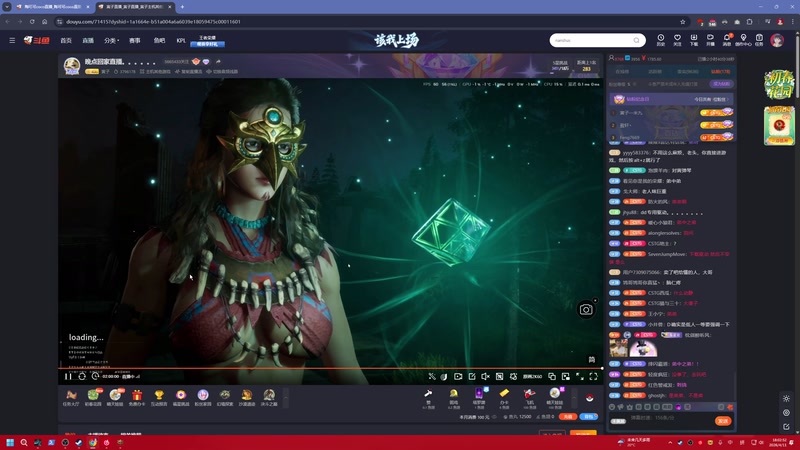Reload the stream with the player refresh icon

click(x=82, y=377)
